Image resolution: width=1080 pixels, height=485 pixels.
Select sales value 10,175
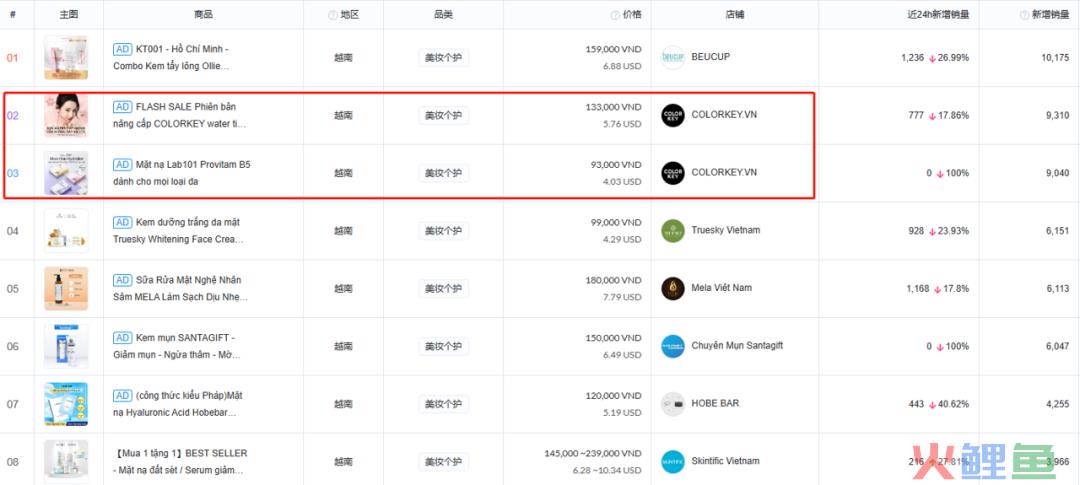(1055, 58)
